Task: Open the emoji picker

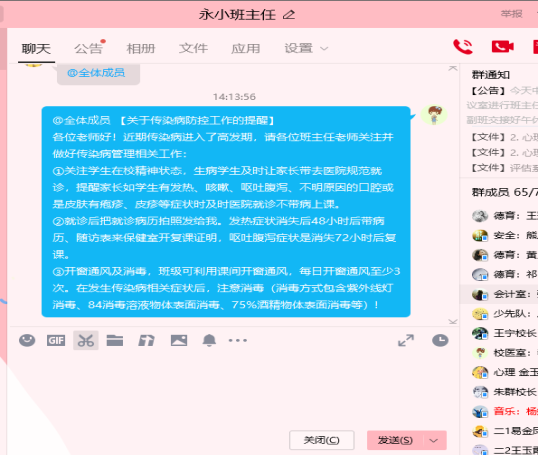Action: 27,340
